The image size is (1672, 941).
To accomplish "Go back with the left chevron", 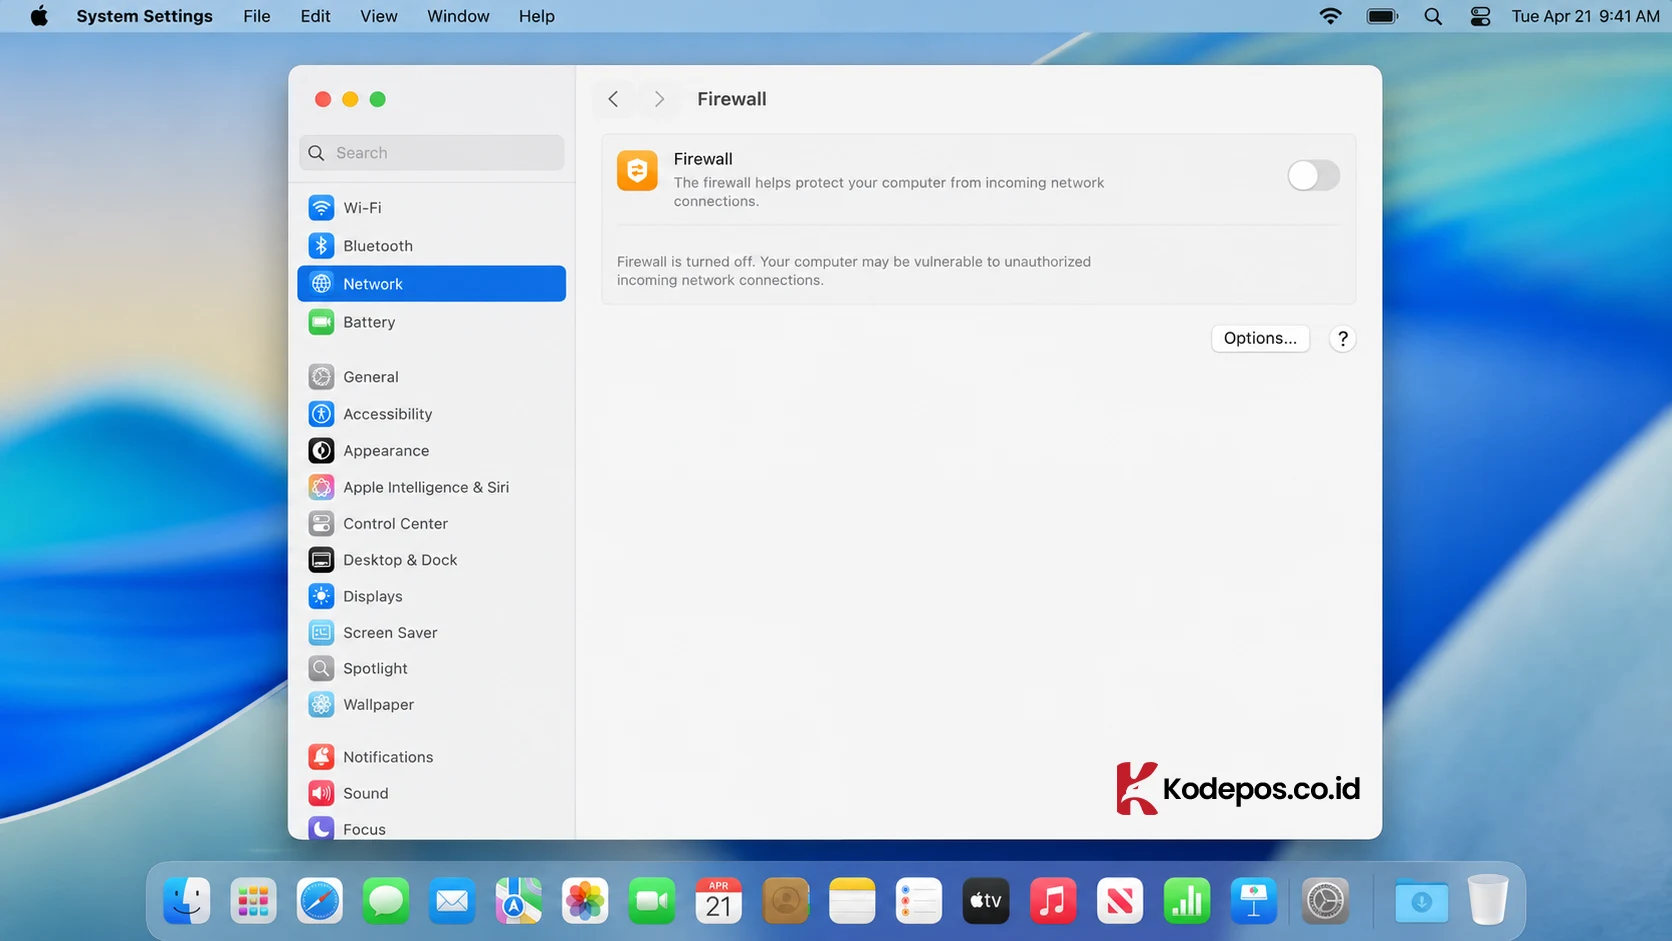I will [613, 99].
